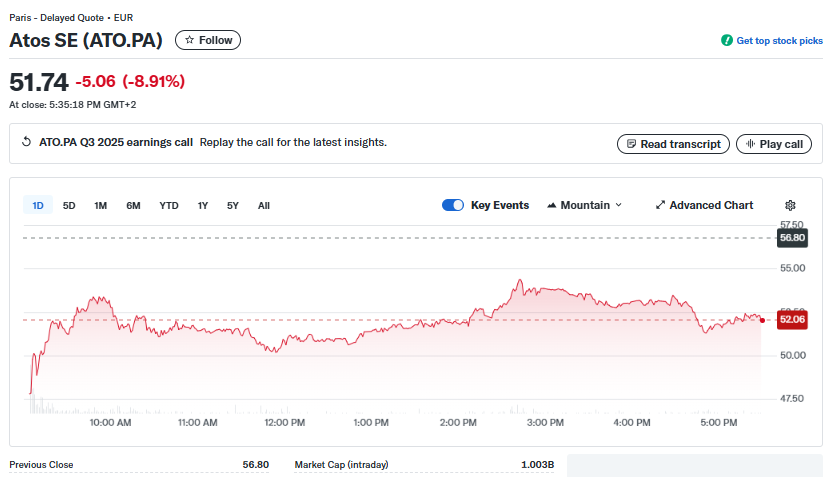
Task: Show the 5Y chart range
Action: [x=233, y=205]
